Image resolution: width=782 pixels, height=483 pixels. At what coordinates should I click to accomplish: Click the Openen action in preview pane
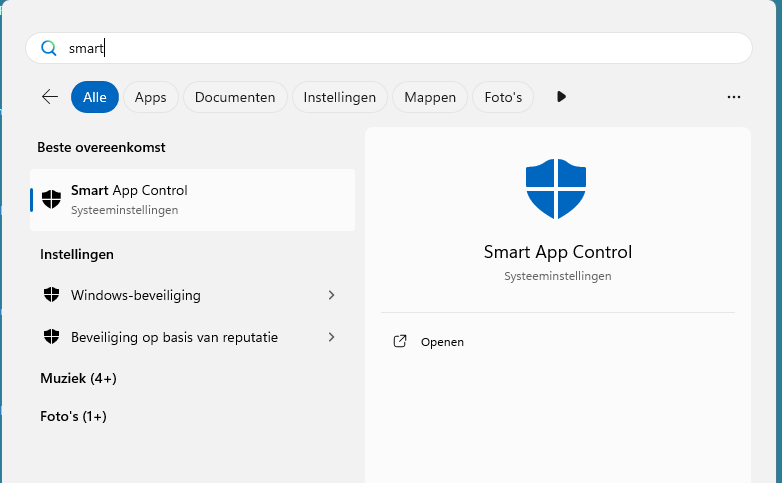click(x=442, y=342)
